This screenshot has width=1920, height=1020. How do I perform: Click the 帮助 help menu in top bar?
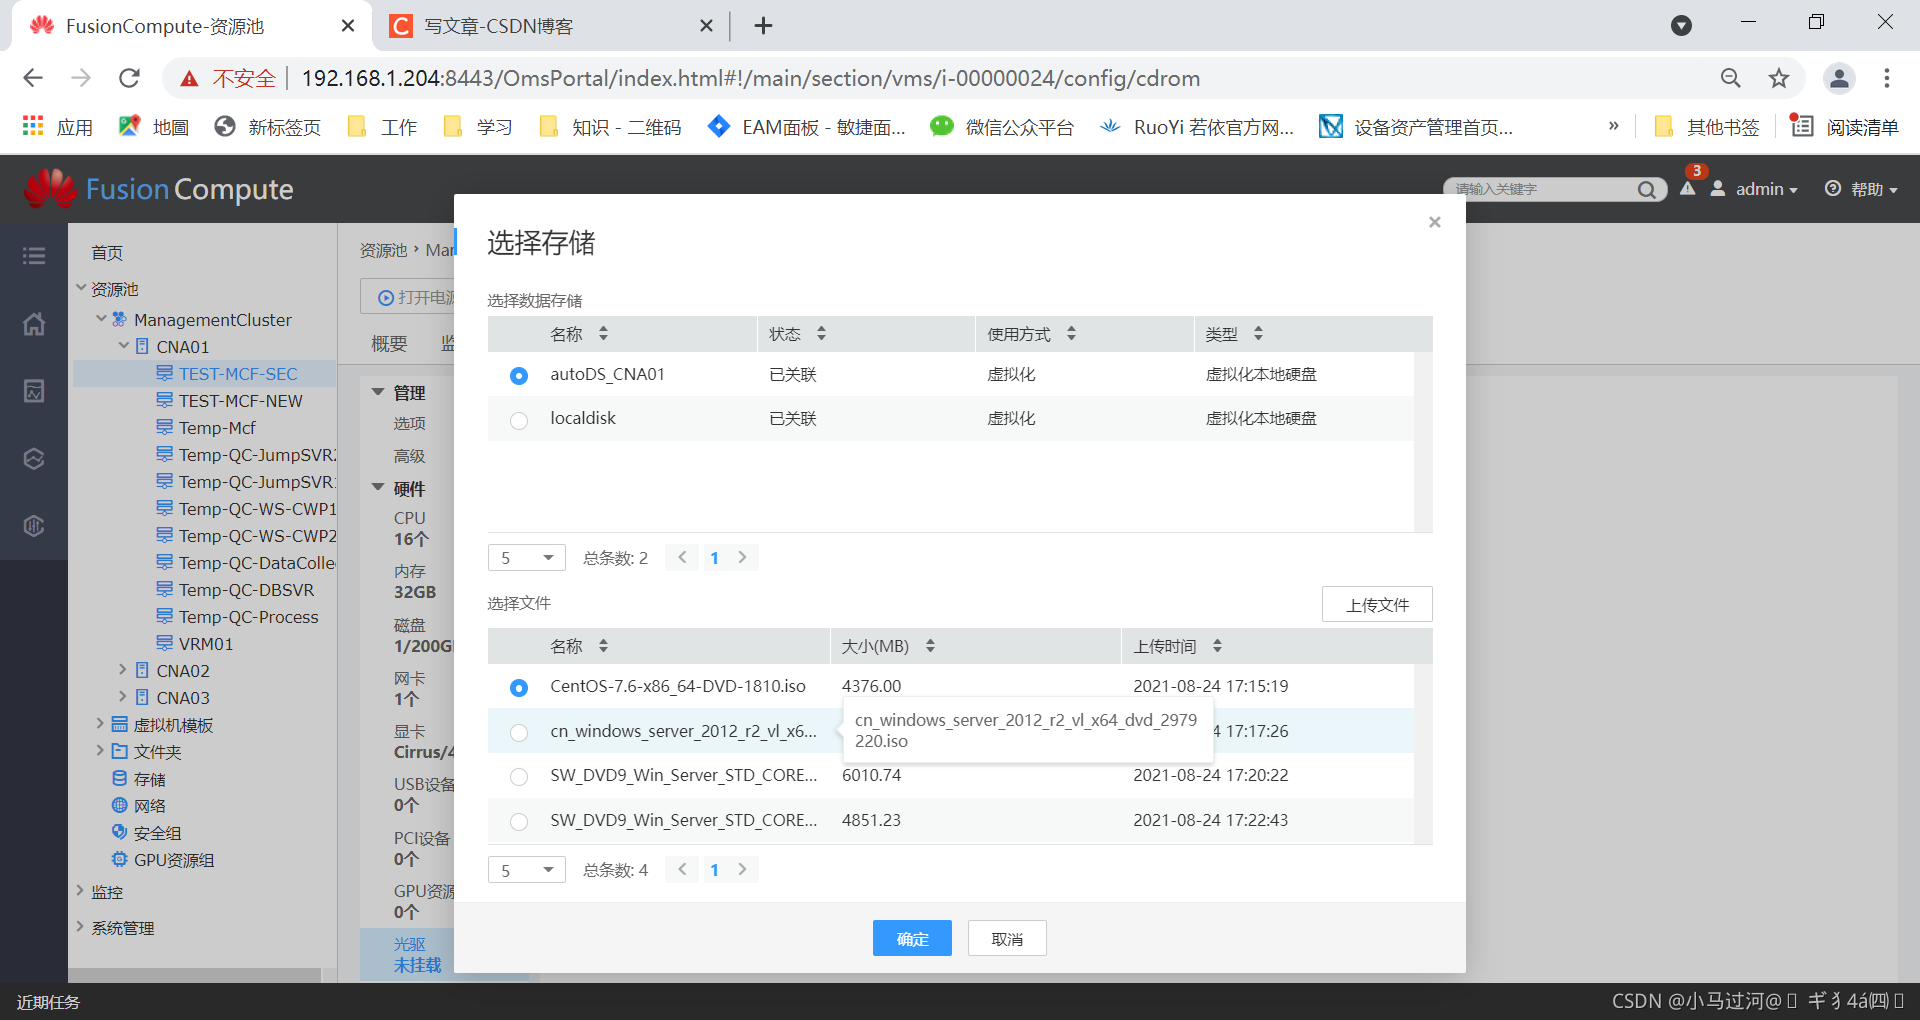click(1869, 189)
